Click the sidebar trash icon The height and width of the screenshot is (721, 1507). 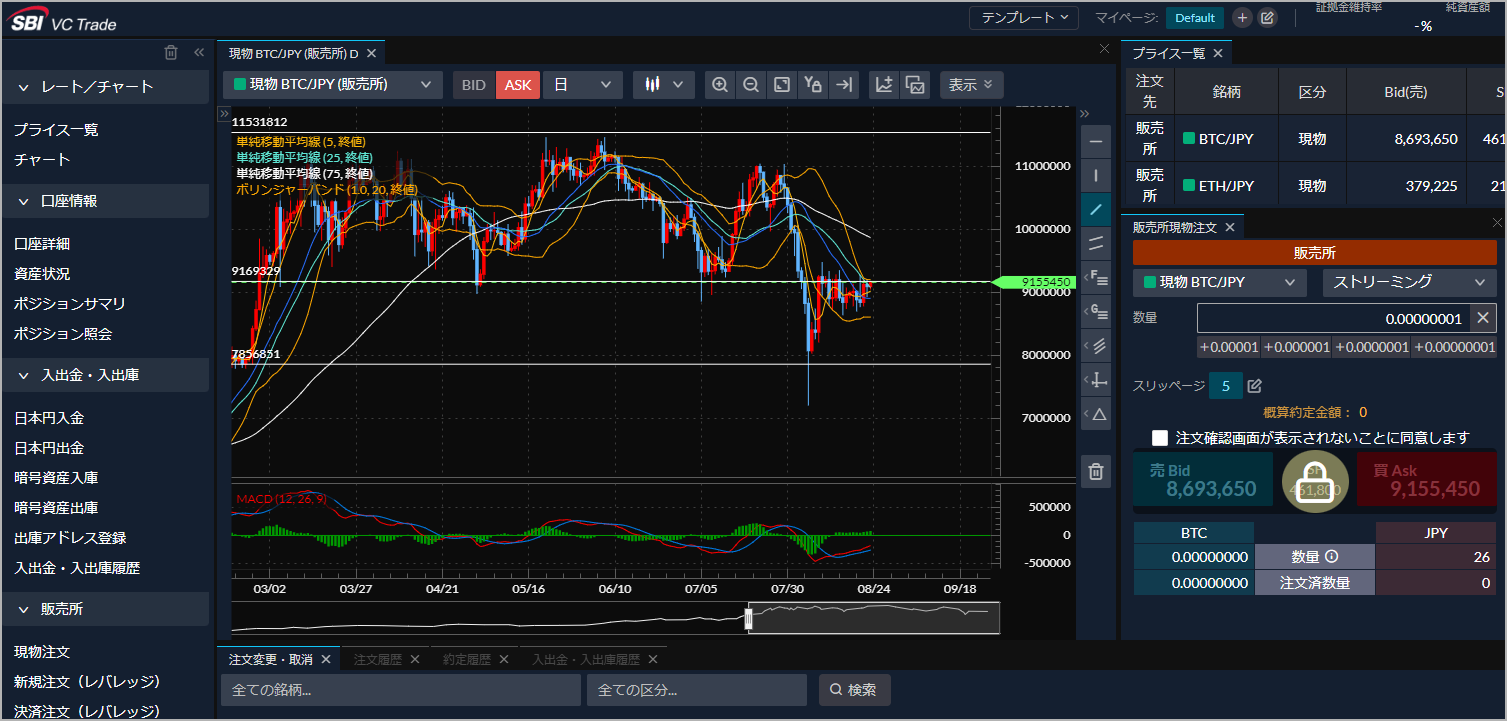(171, 53)
